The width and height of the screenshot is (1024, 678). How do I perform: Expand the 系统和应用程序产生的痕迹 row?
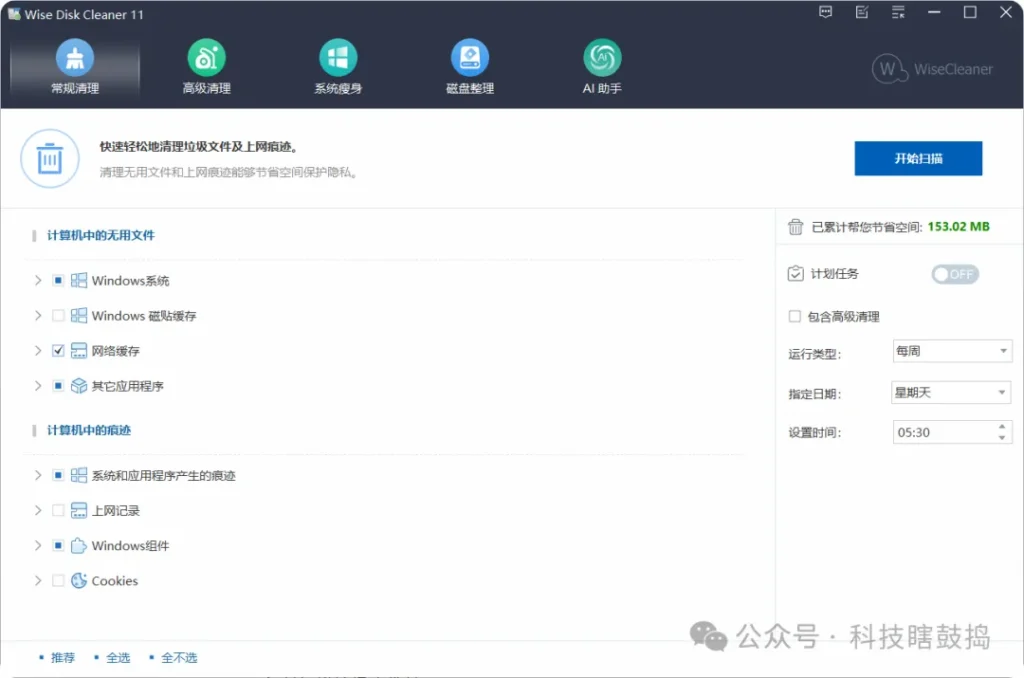point(38,476)
